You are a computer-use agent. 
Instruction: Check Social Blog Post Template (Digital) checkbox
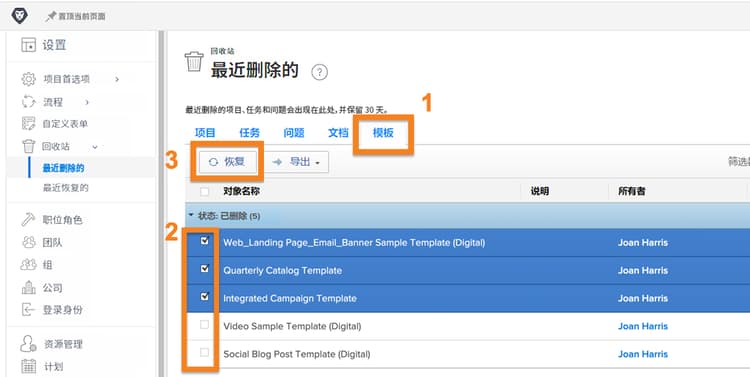click(x=204, y=353)
